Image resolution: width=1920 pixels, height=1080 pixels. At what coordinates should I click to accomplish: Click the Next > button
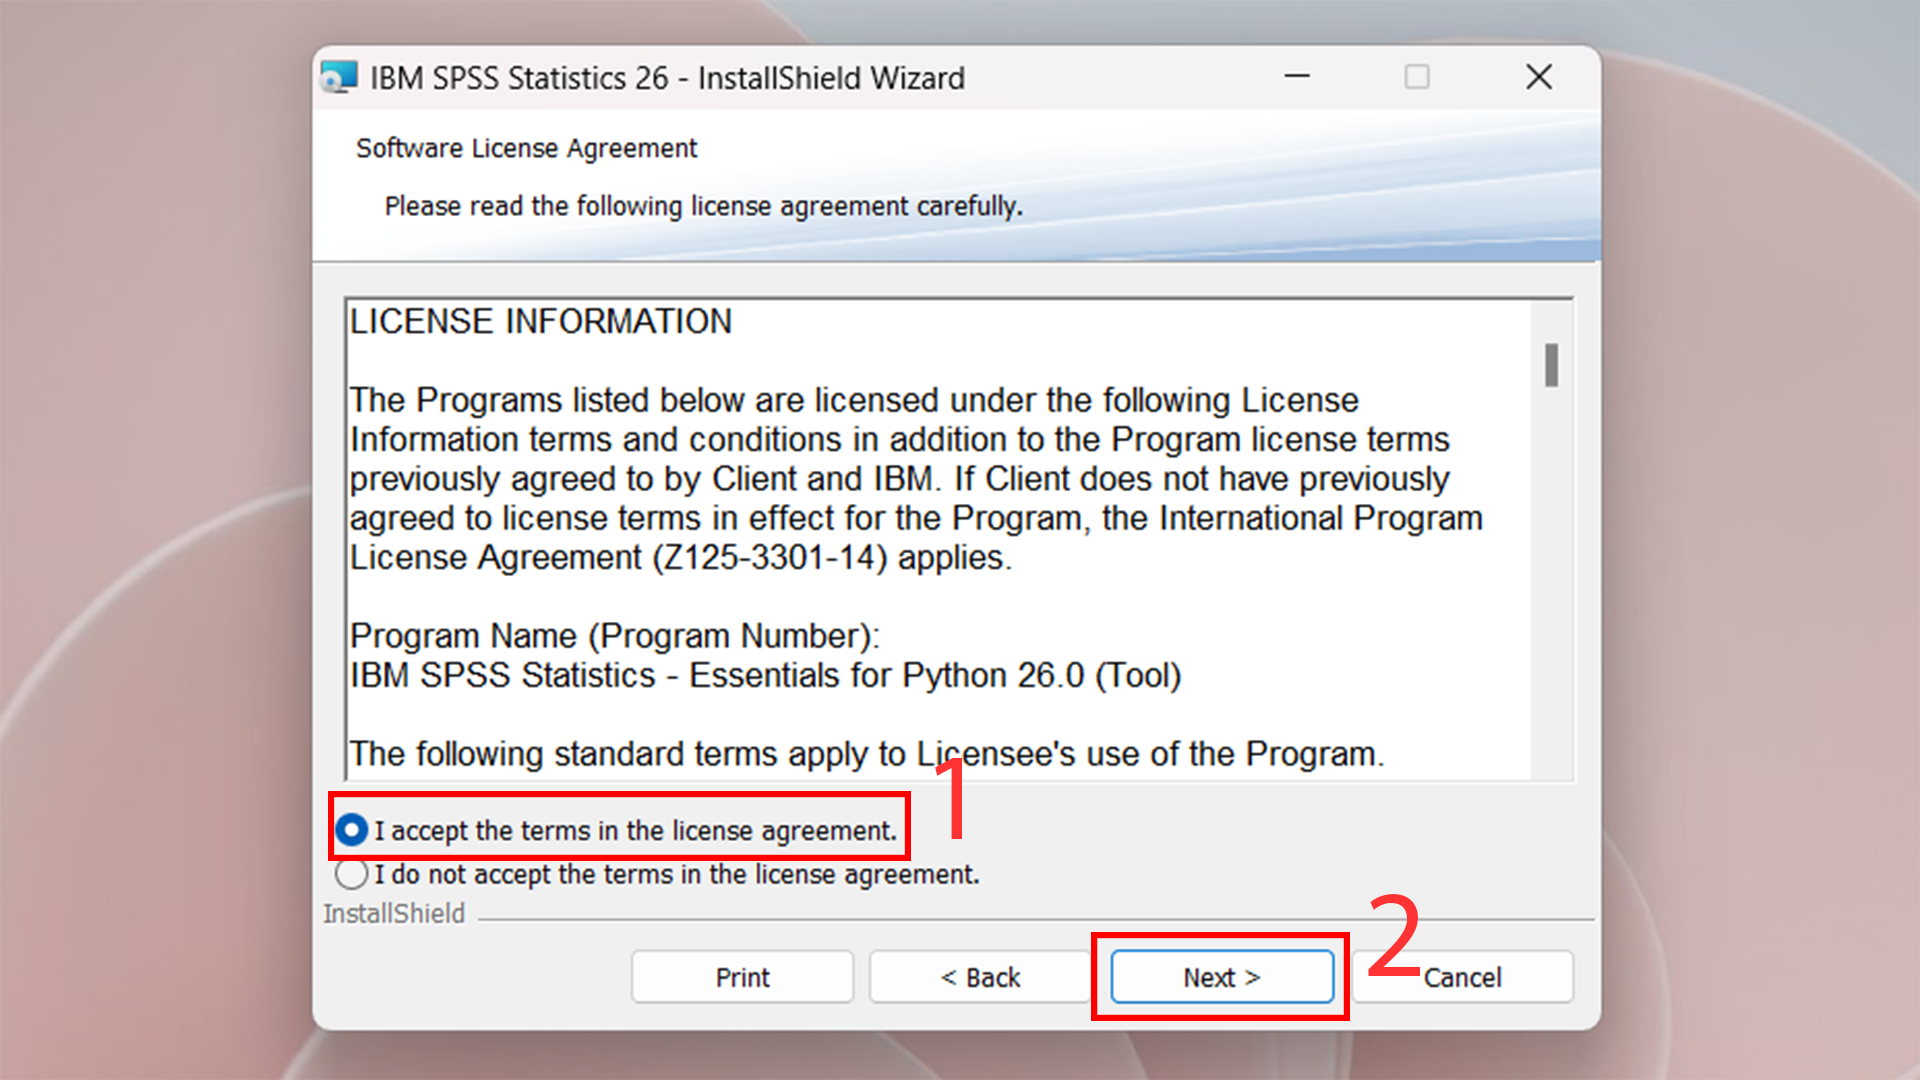(1222, 977)
